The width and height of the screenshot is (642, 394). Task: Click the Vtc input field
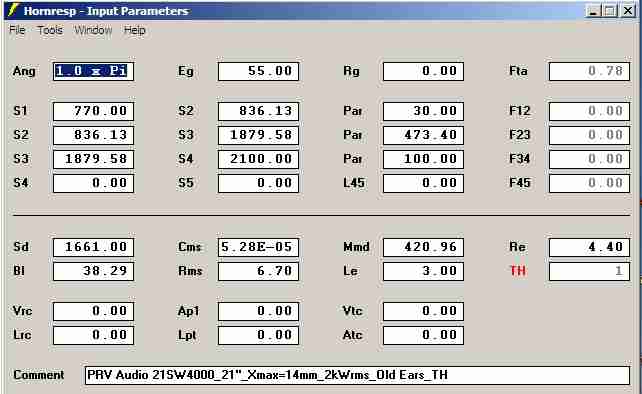tap(423, 311)
